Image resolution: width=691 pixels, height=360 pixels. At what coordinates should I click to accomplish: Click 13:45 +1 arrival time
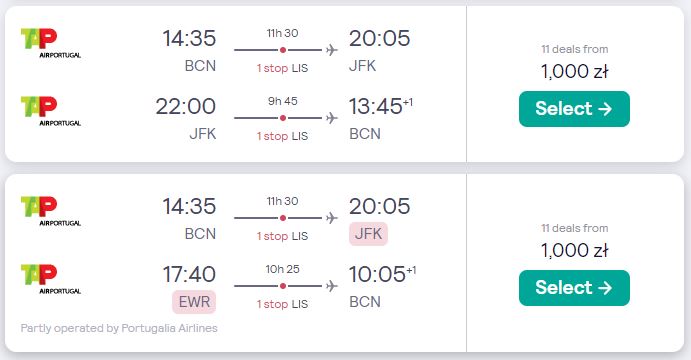click(x=381, y=106)
